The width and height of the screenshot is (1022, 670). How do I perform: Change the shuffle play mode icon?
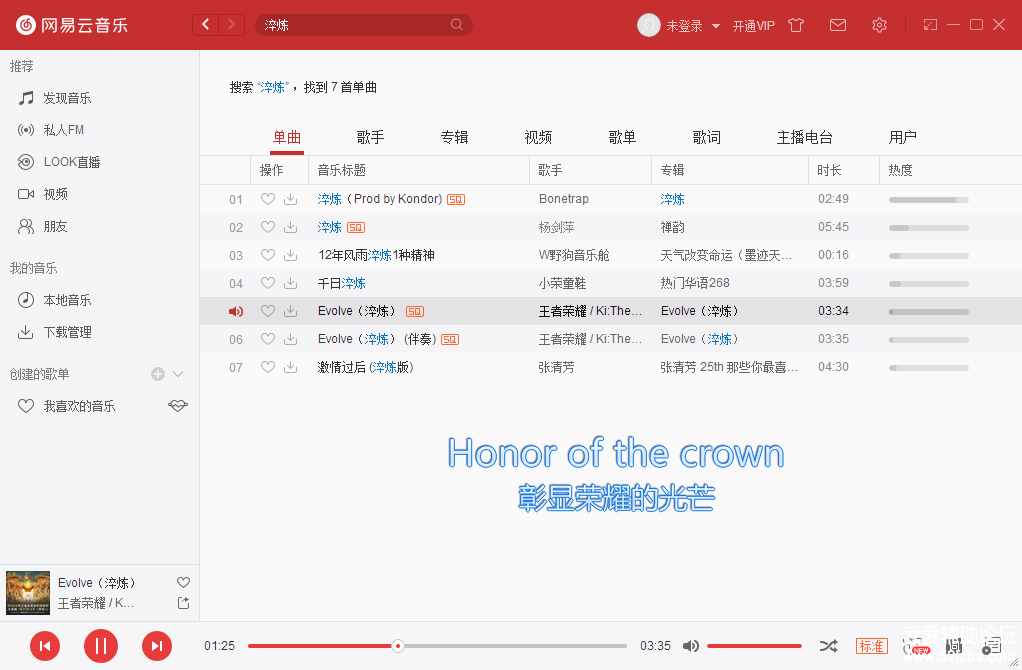click(x=828, y=646)
